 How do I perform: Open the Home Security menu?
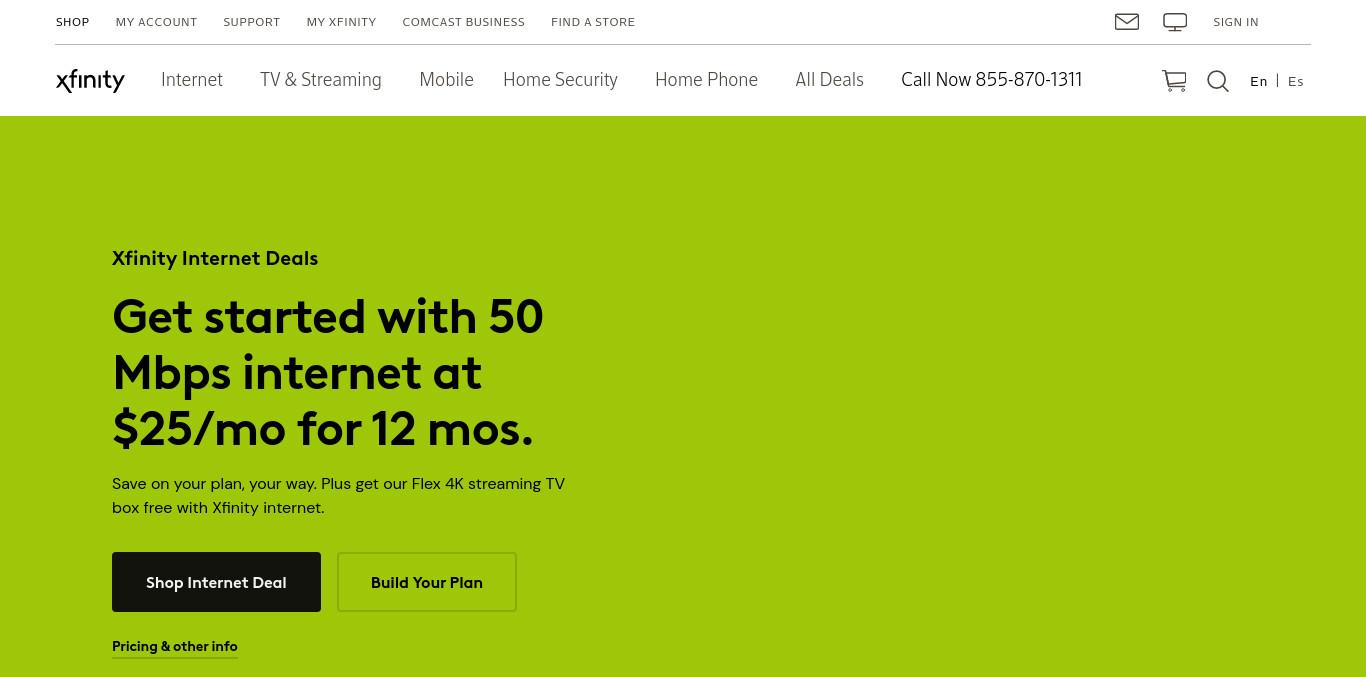(x=560, y=80)
